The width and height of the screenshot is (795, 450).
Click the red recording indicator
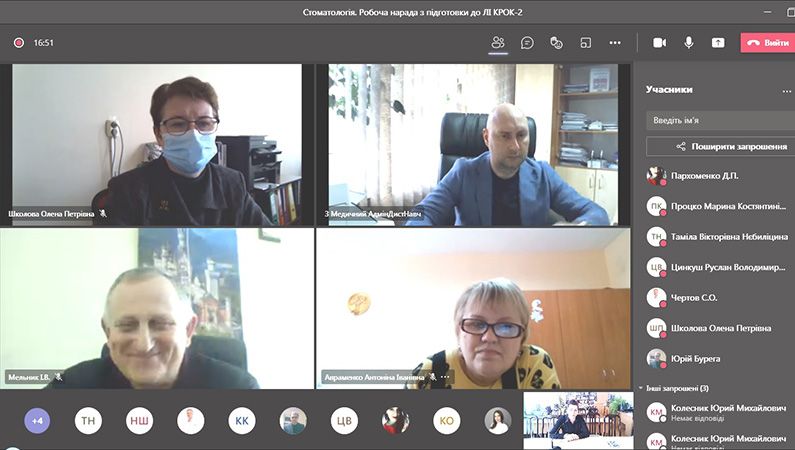pos(19,43)
